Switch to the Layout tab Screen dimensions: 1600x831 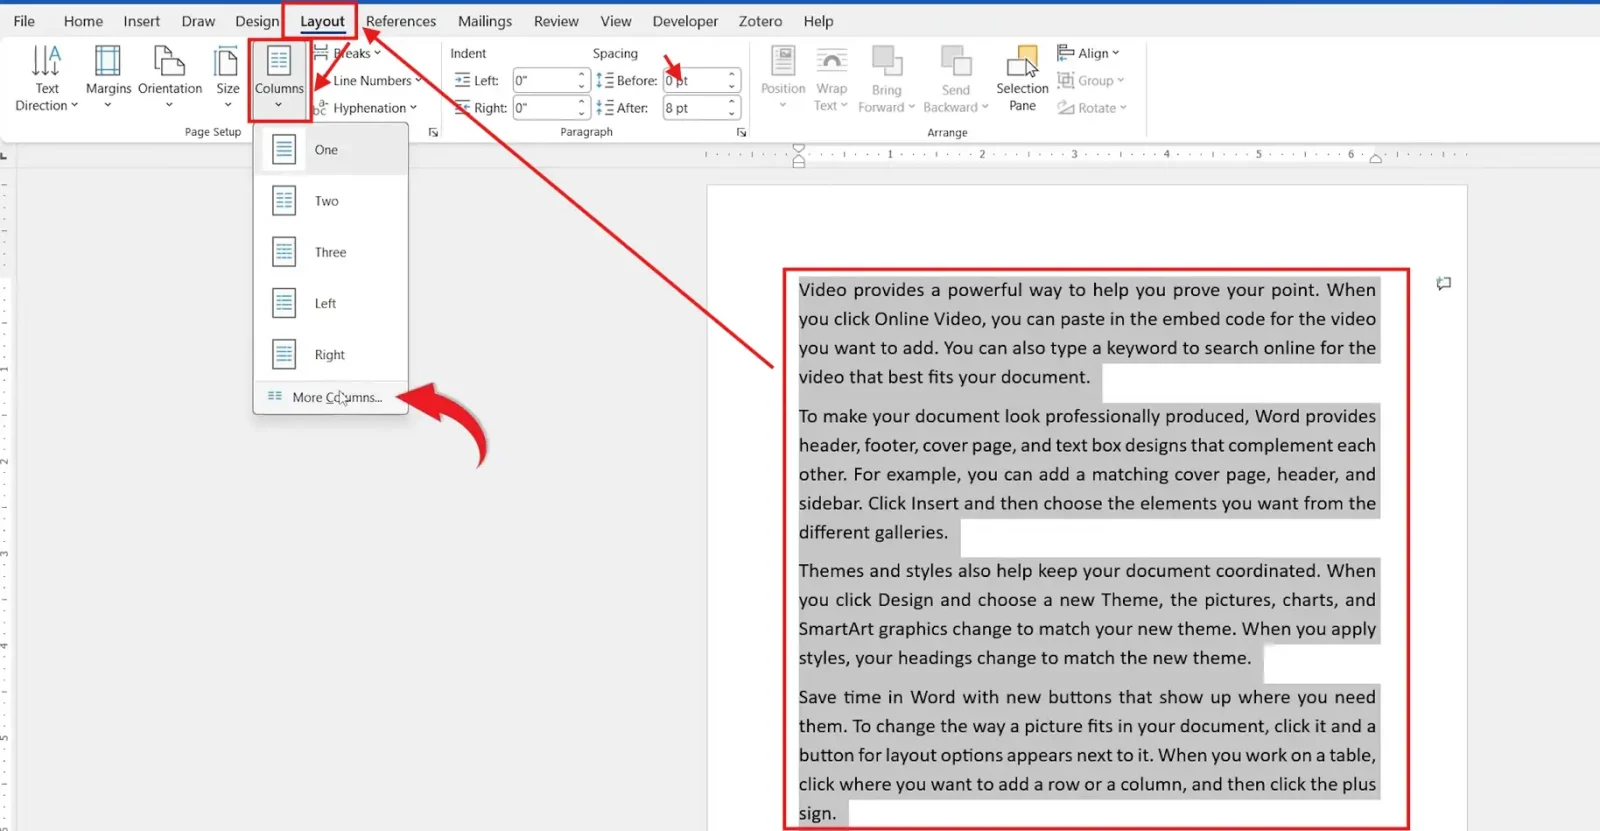[x=322, y=21]
